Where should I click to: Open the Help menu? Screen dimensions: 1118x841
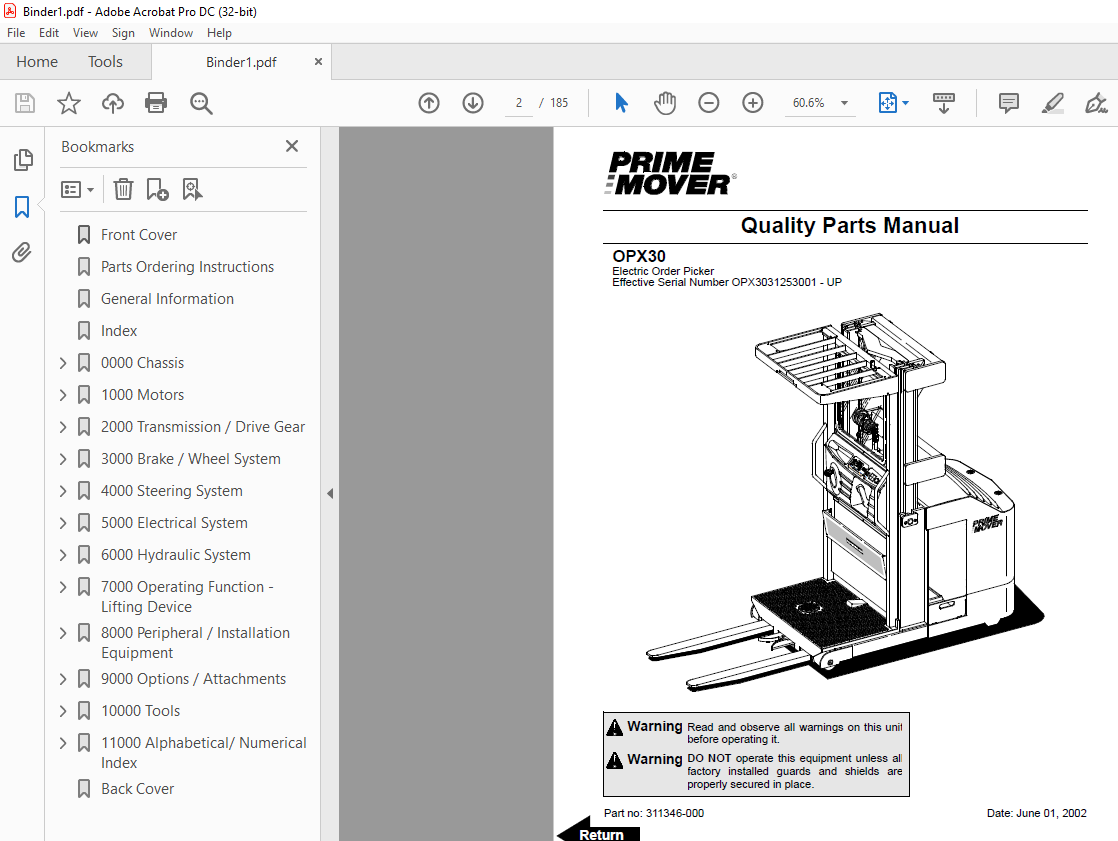[219, 33]
